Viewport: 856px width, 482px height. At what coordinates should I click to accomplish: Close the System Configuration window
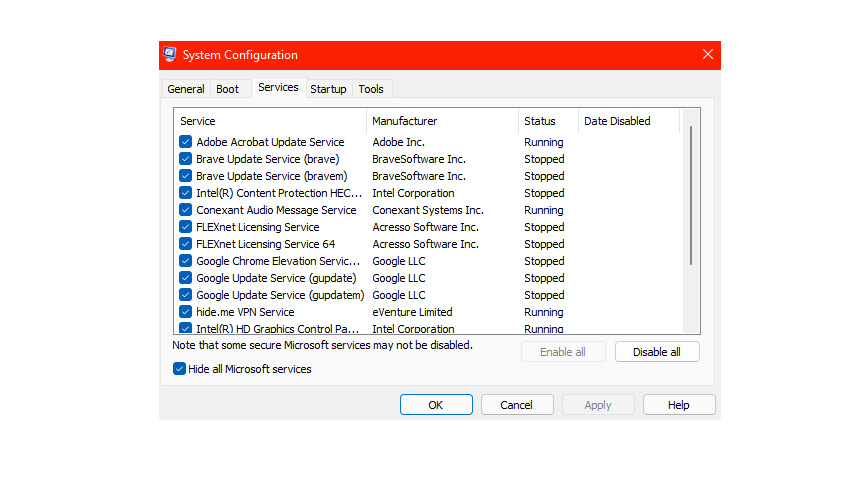coord(708,54)
